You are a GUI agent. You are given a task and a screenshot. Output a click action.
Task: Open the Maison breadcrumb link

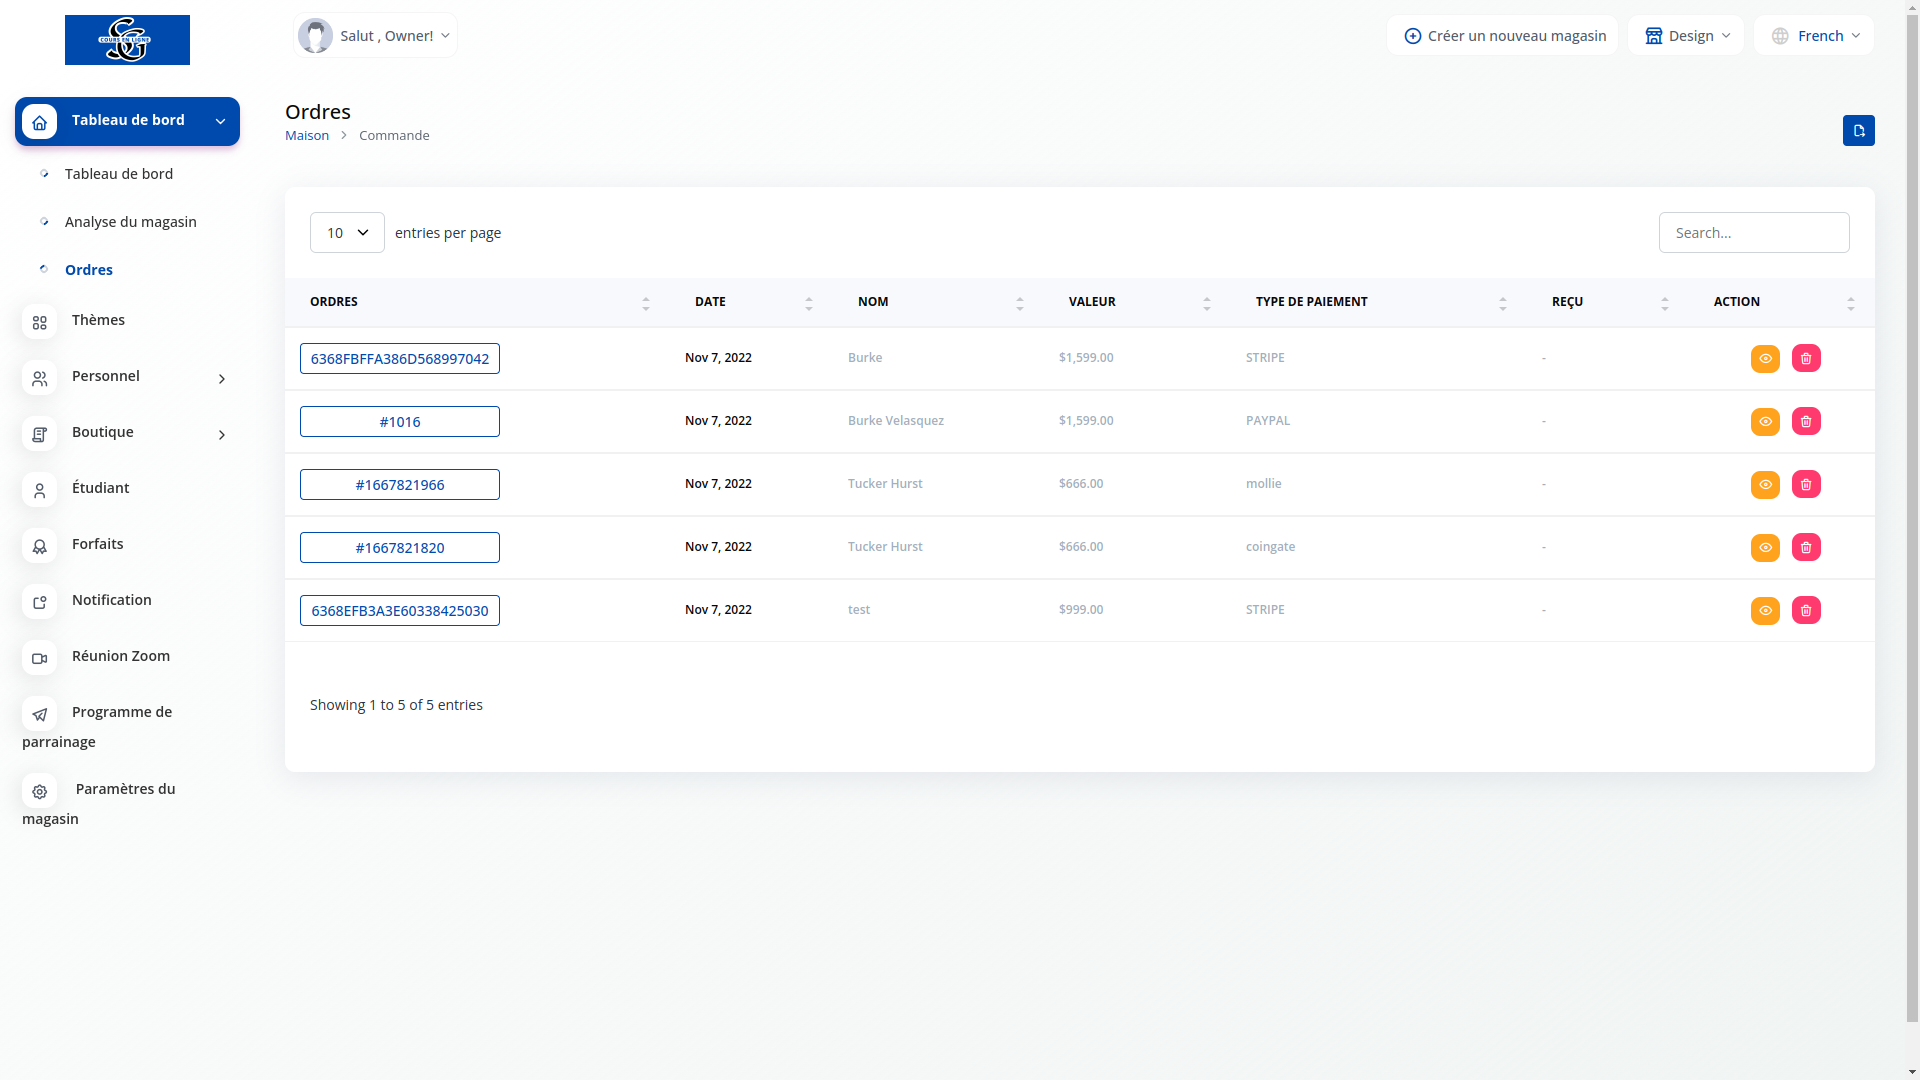click(306, 135)
